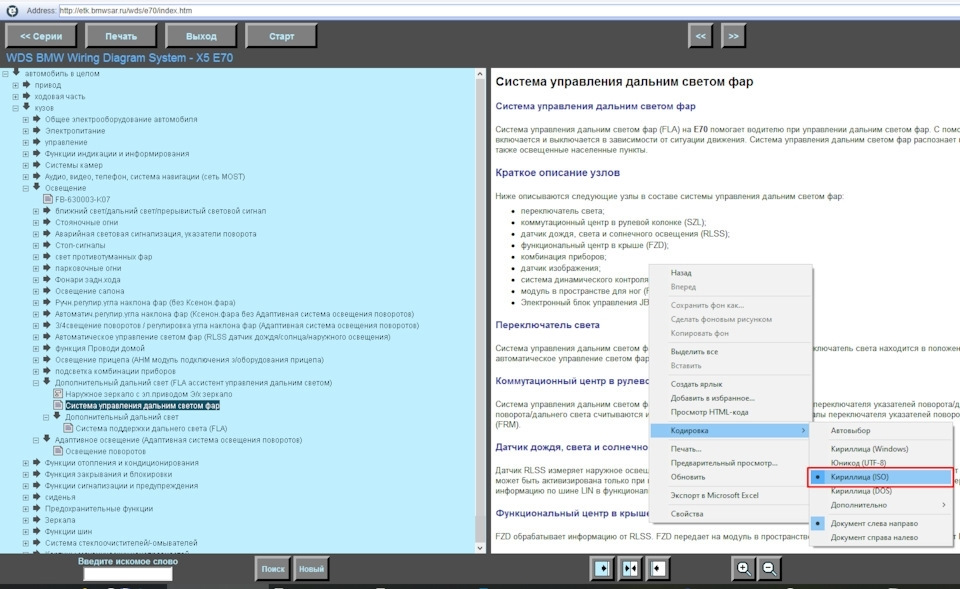
Task: Choose Юникод (UTF-8) encoding
Action: 880,463
